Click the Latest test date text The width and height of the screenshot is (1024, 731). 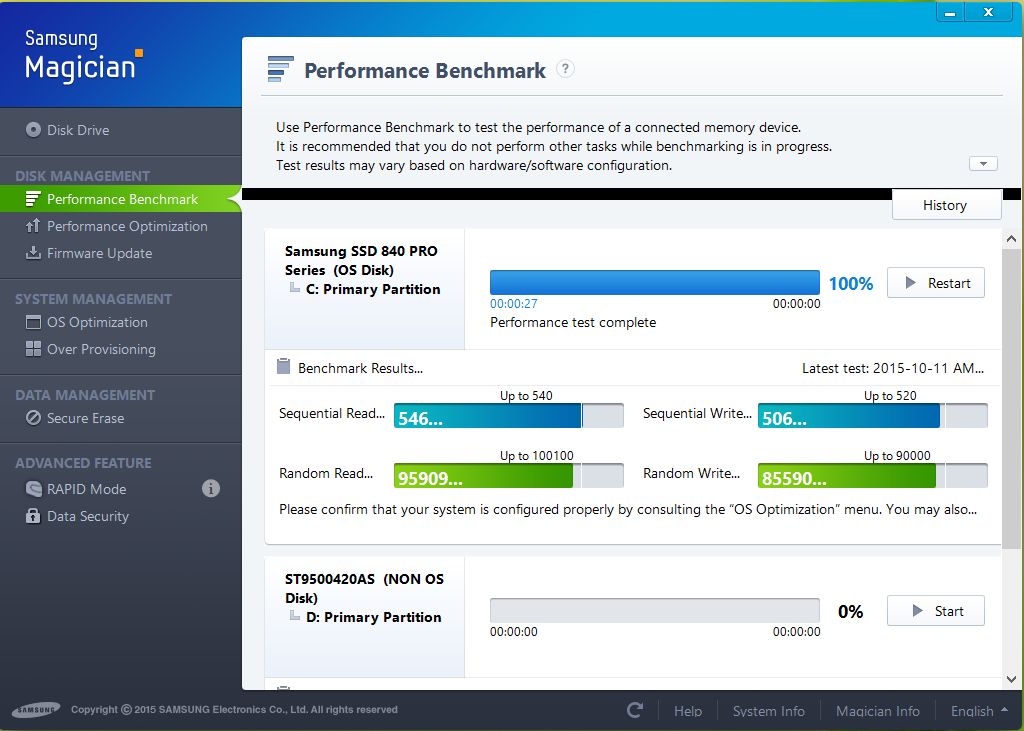tap(892, 368)
